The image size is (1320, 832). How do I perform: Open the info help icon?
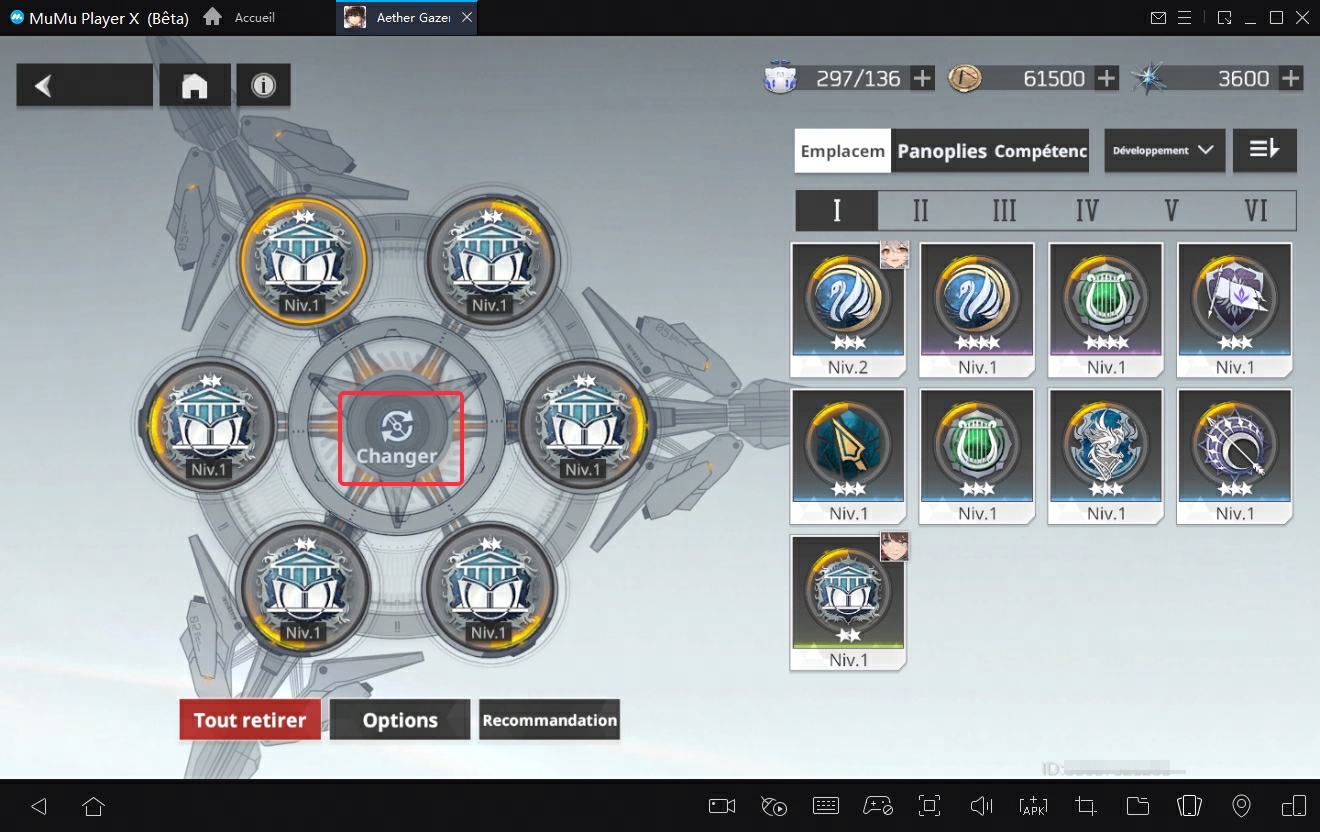click(264, 86)
